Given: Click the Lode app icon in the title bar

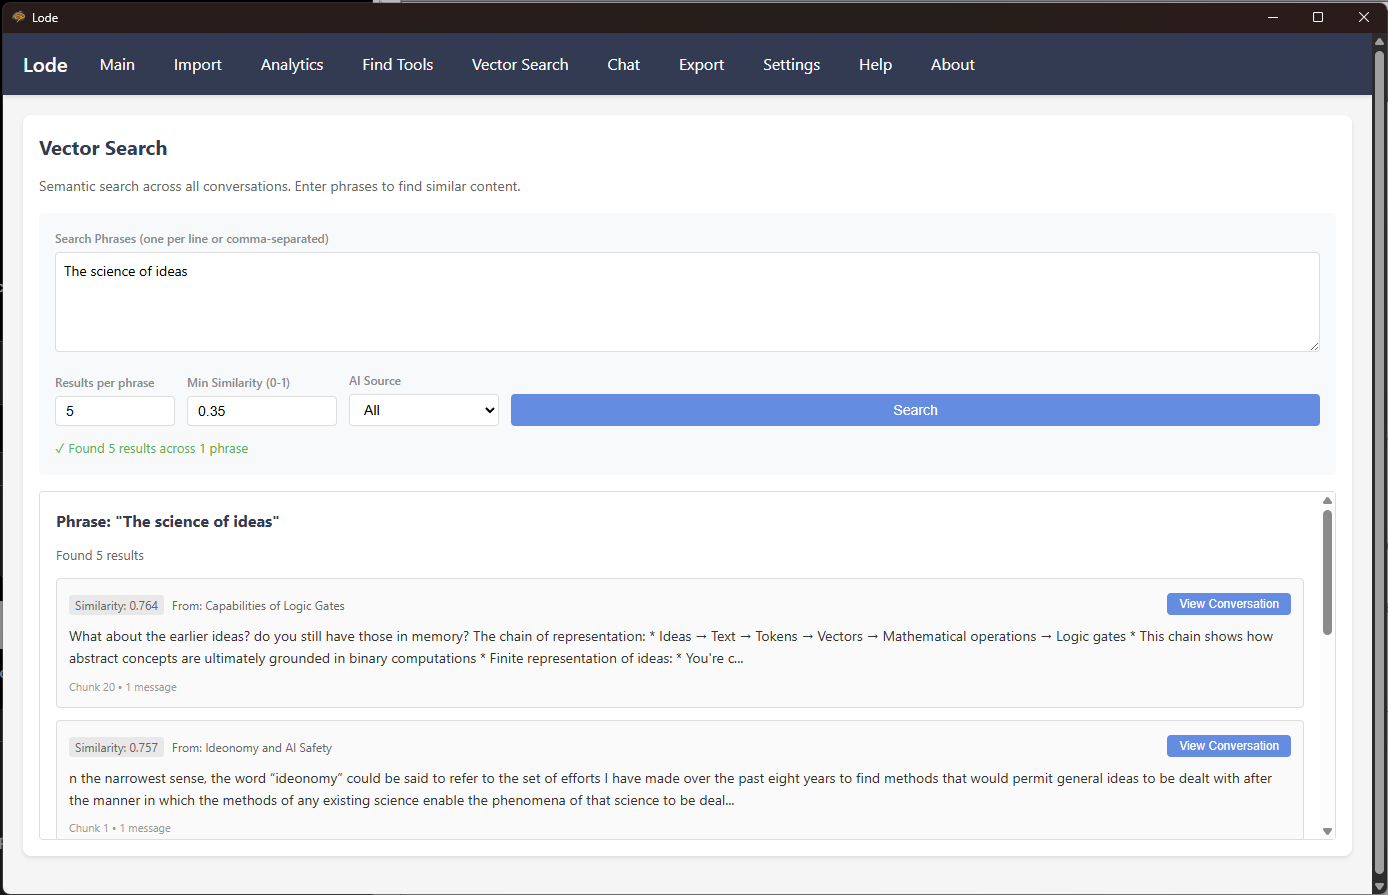Looking at the screenshot, I should [18, 17].
